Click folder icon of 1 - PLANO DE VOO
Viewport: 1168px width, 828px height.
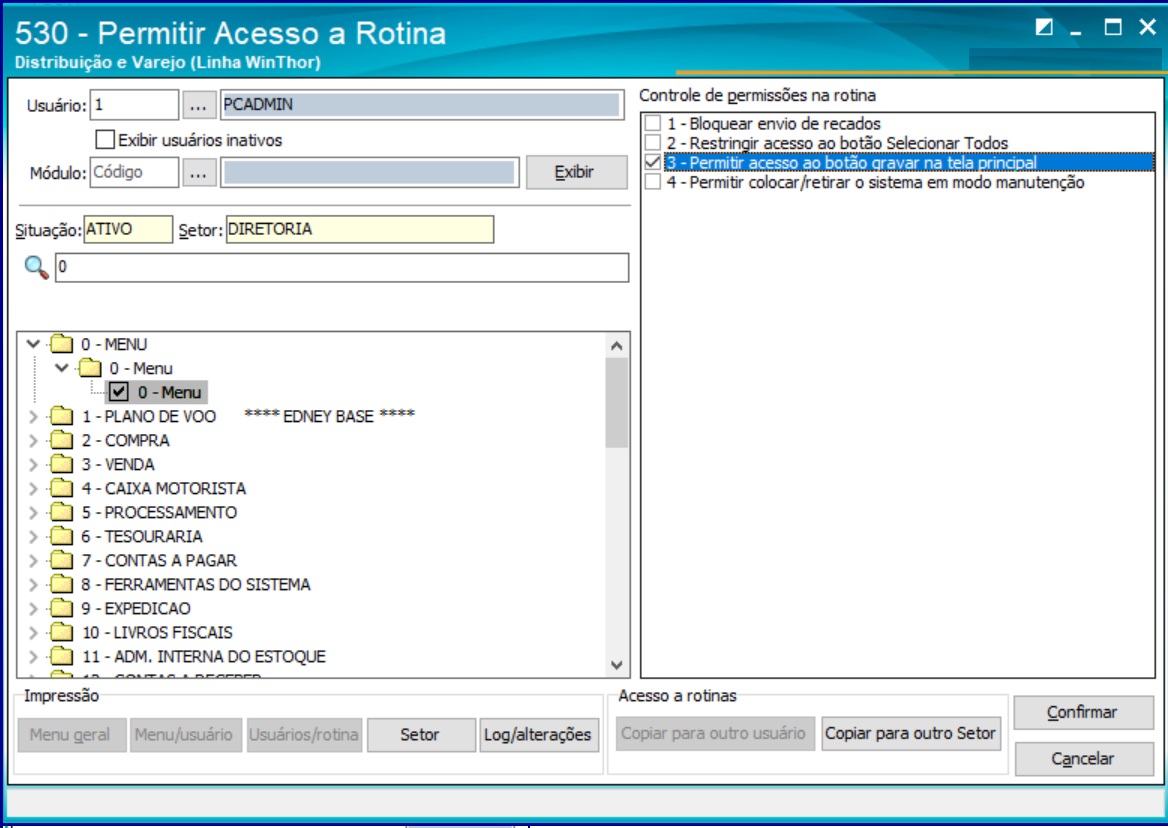coord(61,416)
